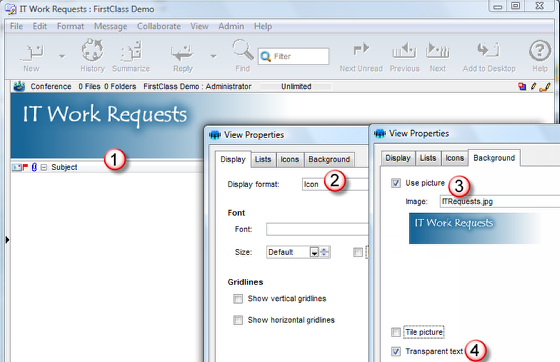Image resolution: width=560 pixels, height=362 pixels.
Task: Click the yellow brush icon in status bar
Action: pyautogui.click(x=545, y=87)
